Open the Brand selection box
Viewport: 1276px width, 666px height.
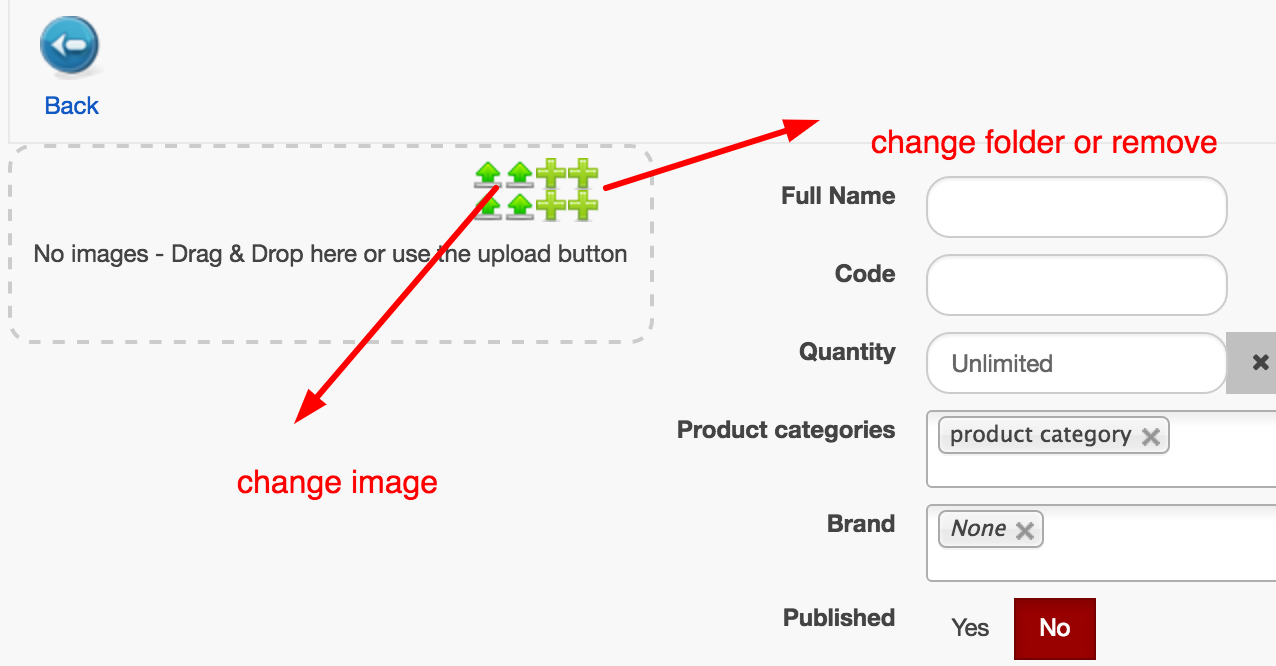(1160, 560)
